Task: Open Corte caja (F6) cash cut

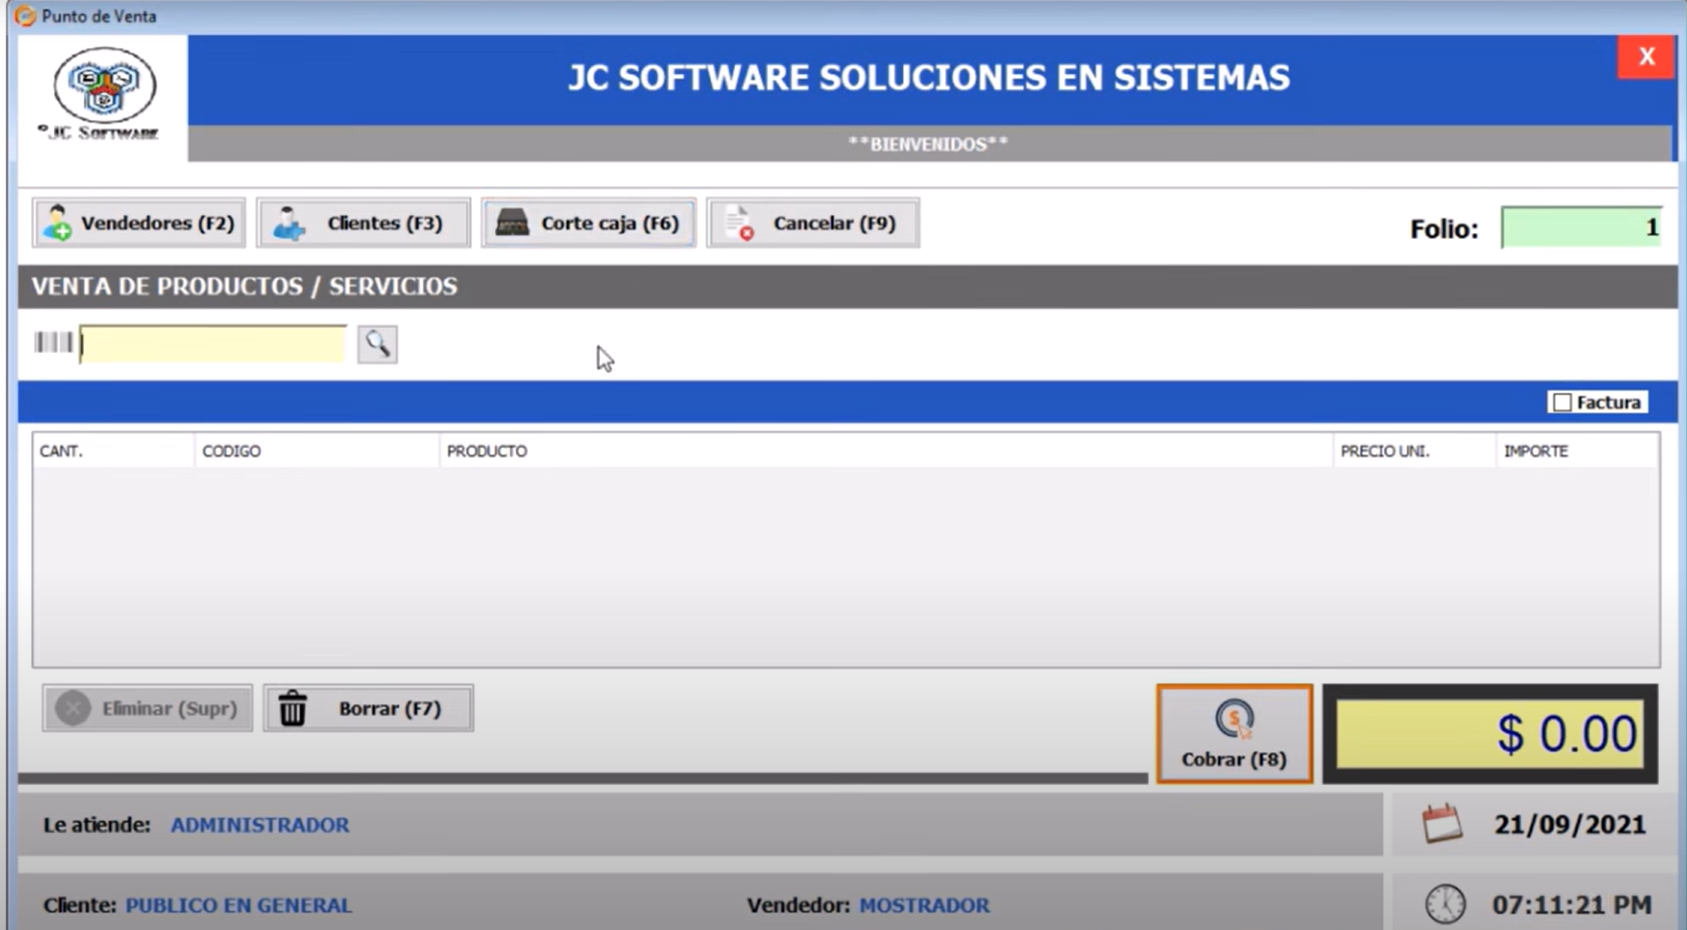Action: pos(588,223)
